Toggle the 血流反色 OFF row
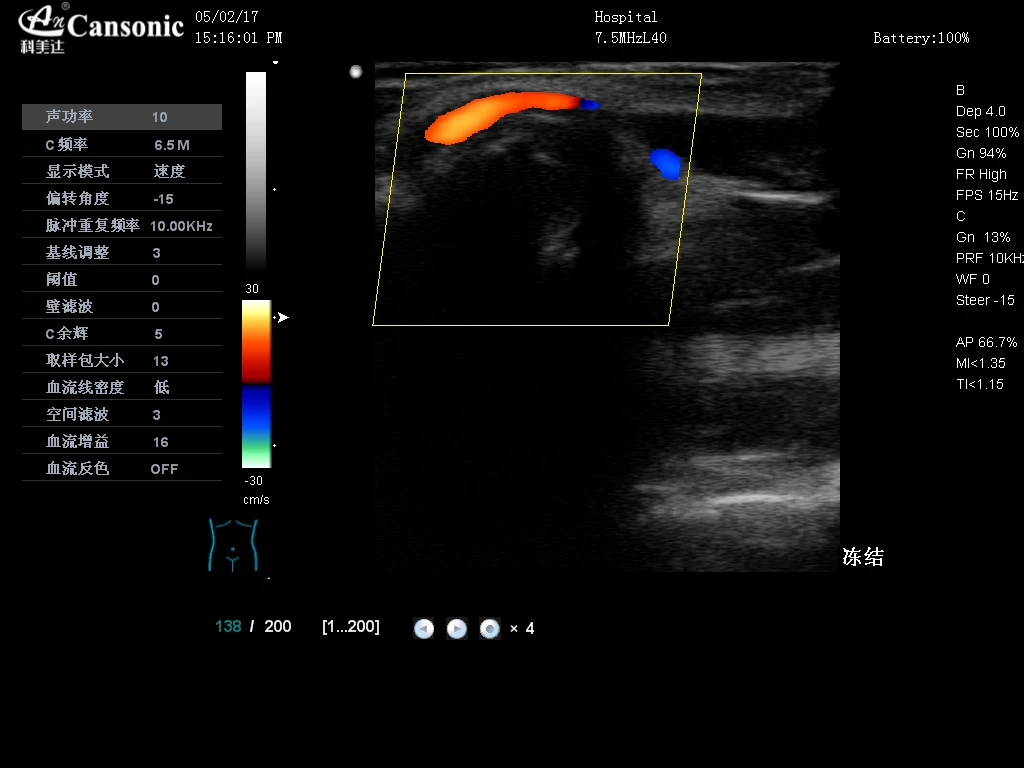Viewport: 1024px width, 768px height. 122,468
